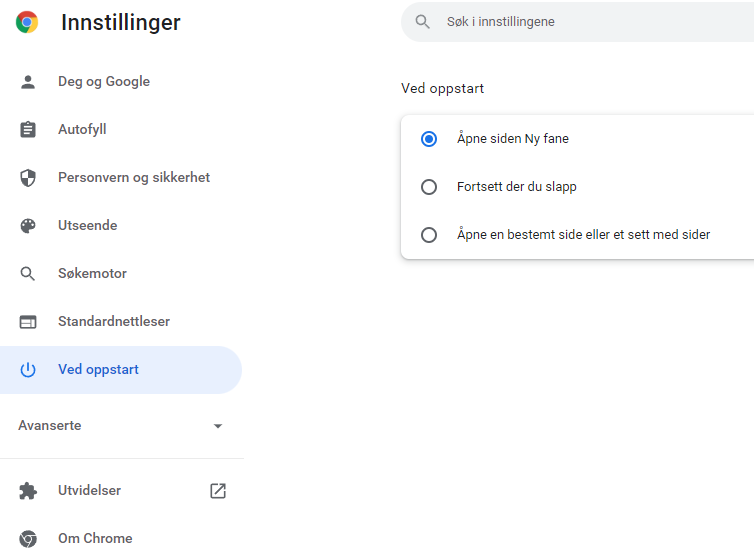The height and width of the screenshot is (559, 754).
Task: Go to the Utseende settings section
Action: click(x=88, y=226)
